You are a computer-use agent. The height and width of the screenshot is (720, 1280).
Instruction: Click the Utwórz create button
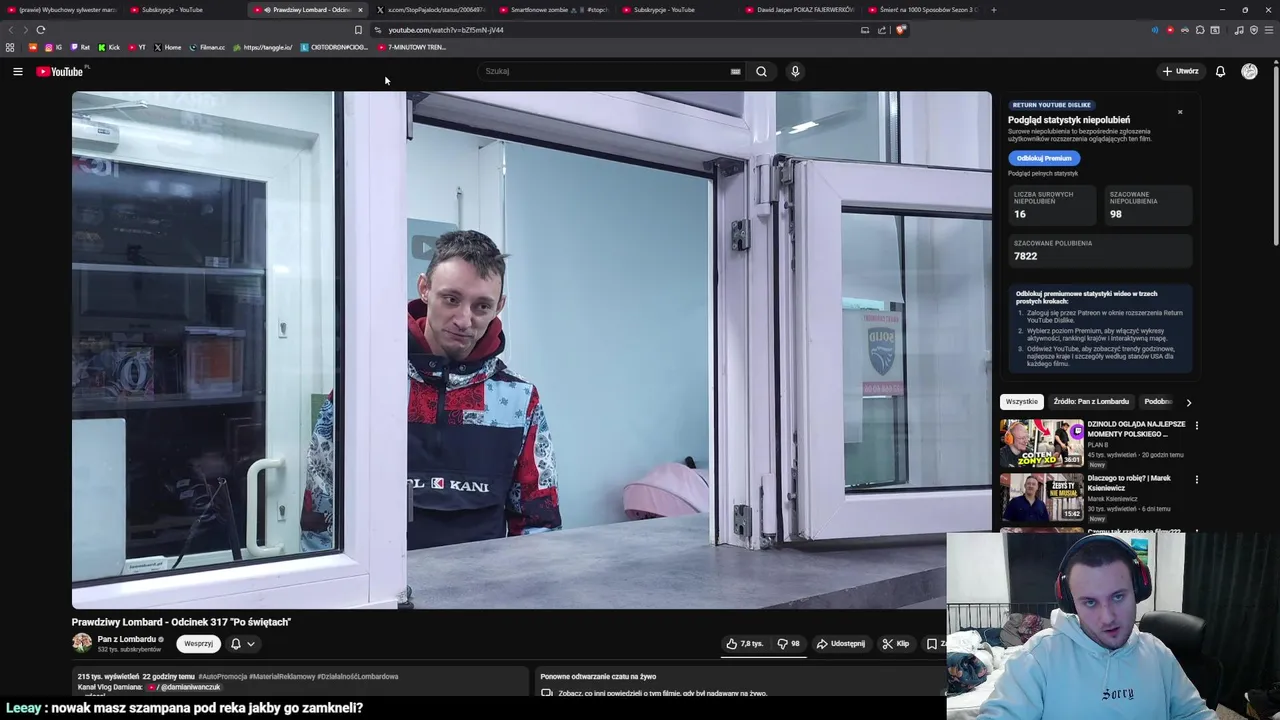coord(1180,71)
